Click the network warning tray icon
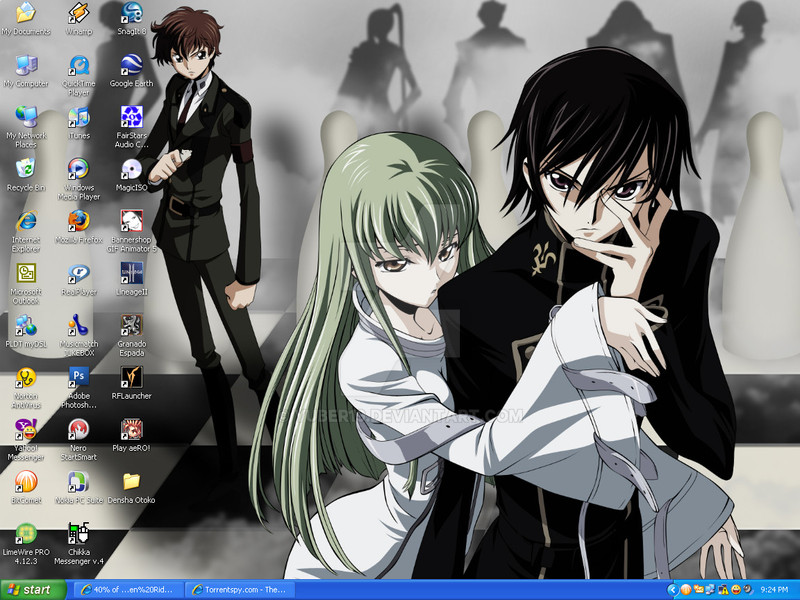The width and height of the screenshot is (800, 600). pos(723,590)
